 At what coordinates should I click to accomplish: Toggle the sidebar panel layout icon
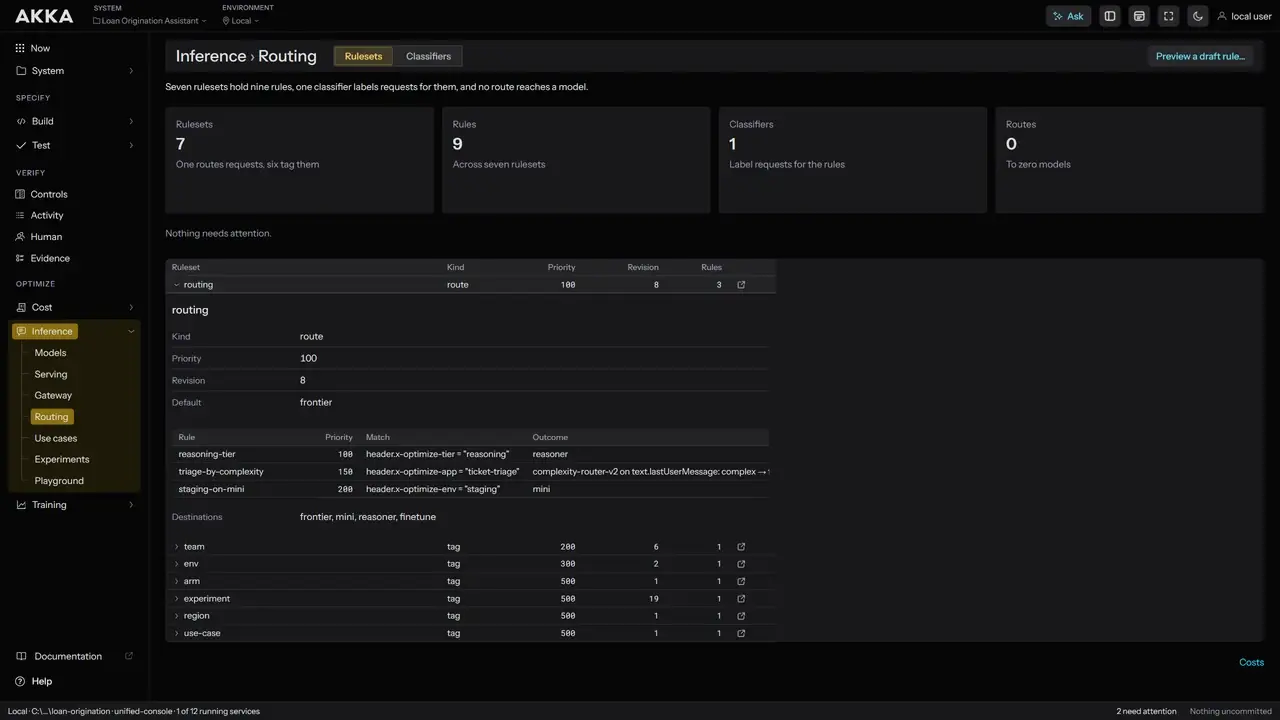click(1110, 16)
